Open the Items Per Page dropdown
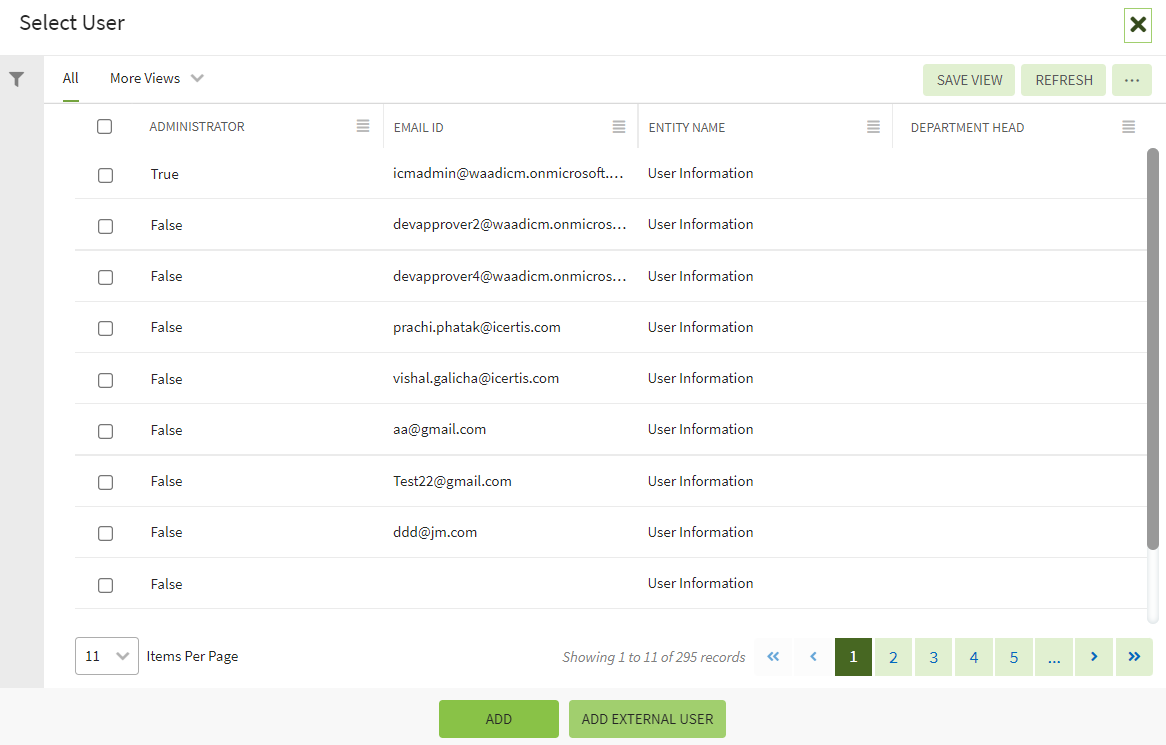The image size is (1166, 745). [x=107, y=656]
